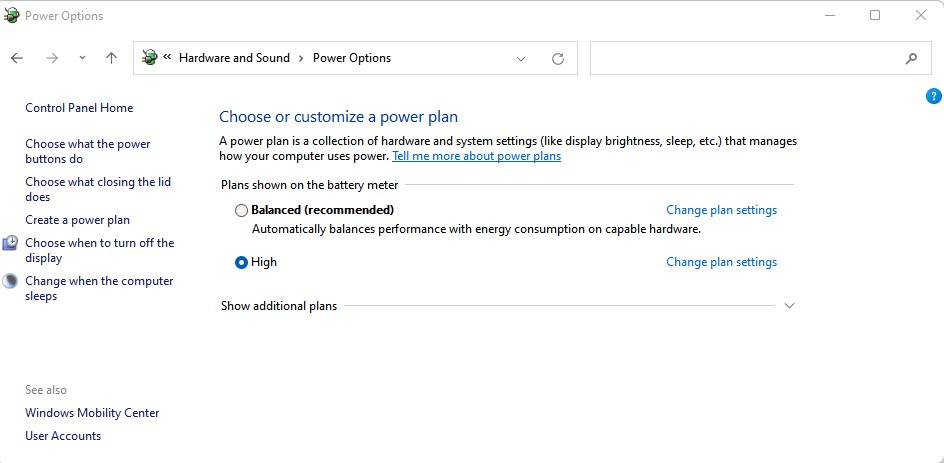Click the back navigation arrow
944x463 pixels.
(x=17, y=58)
